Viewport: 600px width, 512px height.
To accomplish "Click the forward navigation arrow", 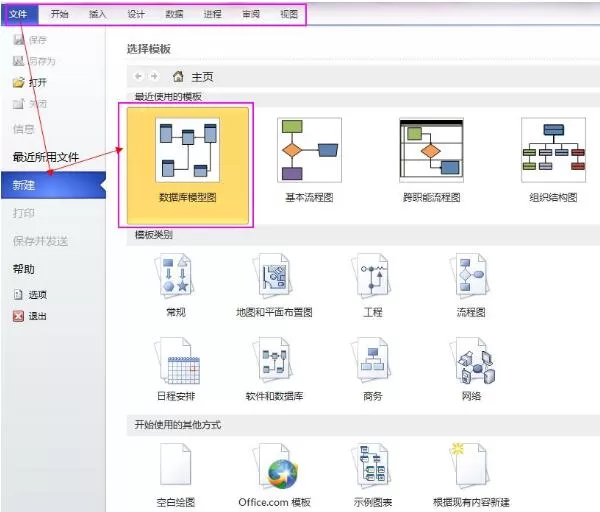I will pyautogui.click(x=154, y=77).
